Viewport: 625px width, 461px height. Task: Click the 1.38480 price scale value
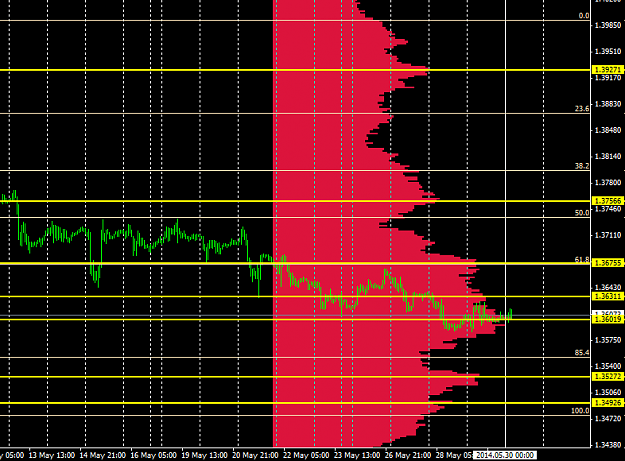[608, 130]
